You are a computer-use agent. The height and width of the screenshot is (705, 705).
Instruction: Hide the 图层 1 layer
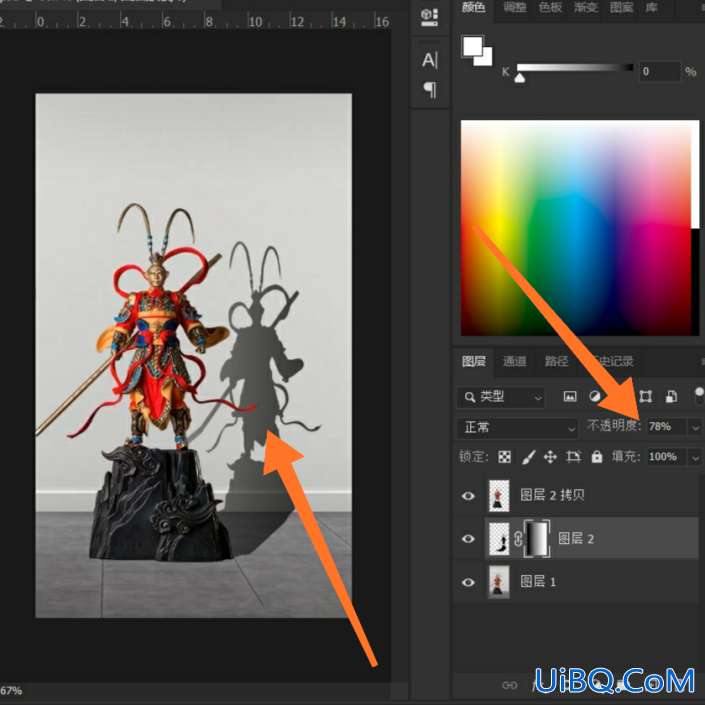click(x=468, y=582)
